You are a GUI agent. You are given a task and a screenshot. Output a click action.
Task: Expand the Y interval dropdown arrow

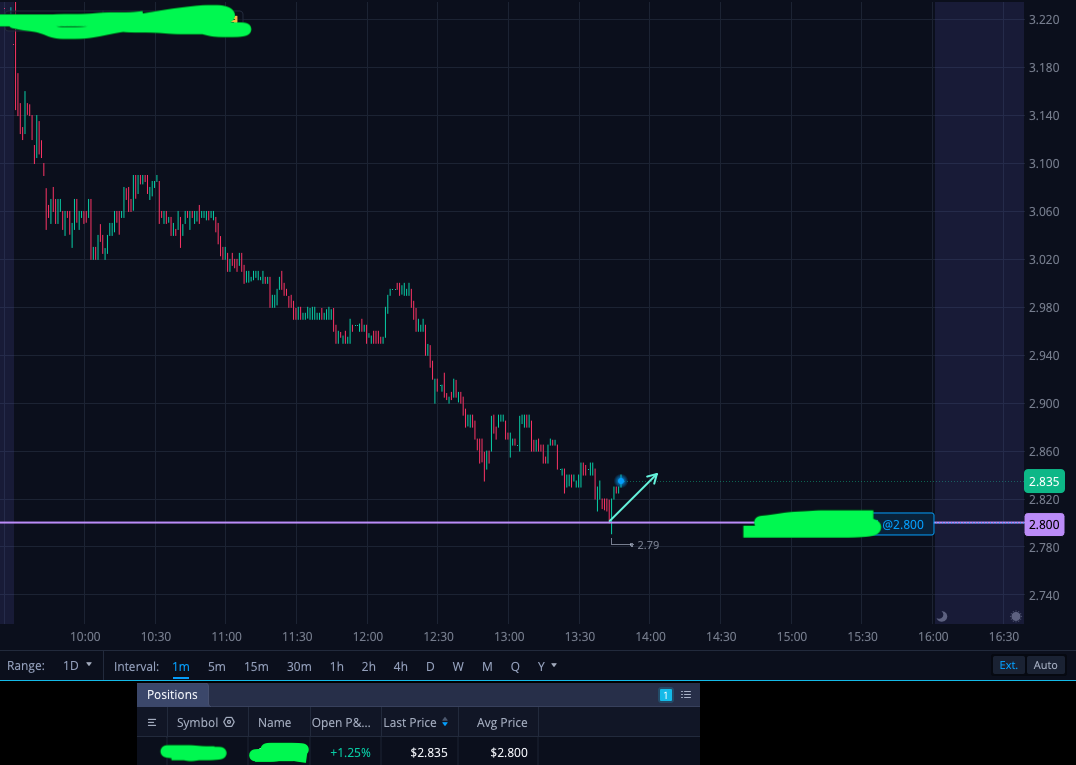tap(554, 666)
